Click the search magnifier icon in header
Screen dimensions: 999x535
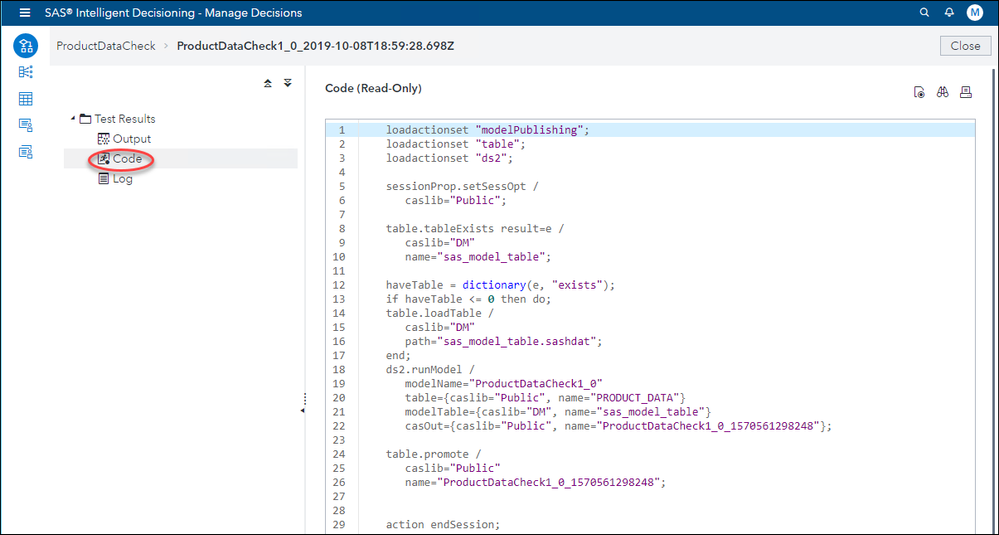click(x=924, y=13)
